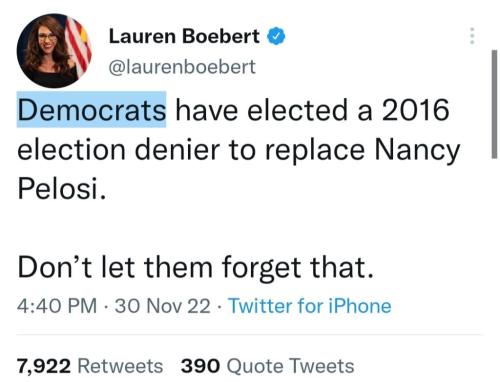500x382 pixels.
Task: Open the 390 Quote Tweets list
Action: [267, 366]
